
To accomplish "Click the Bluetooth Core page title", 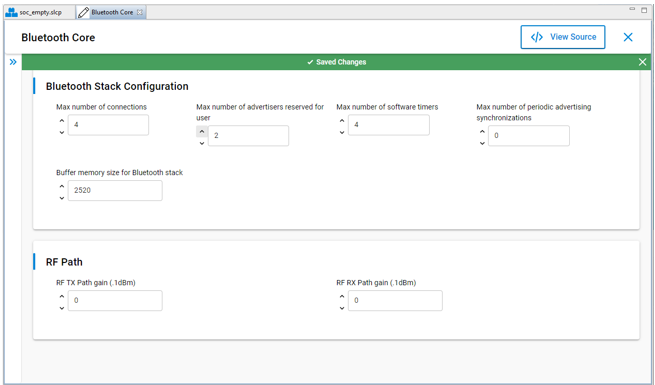I will 58,38.
